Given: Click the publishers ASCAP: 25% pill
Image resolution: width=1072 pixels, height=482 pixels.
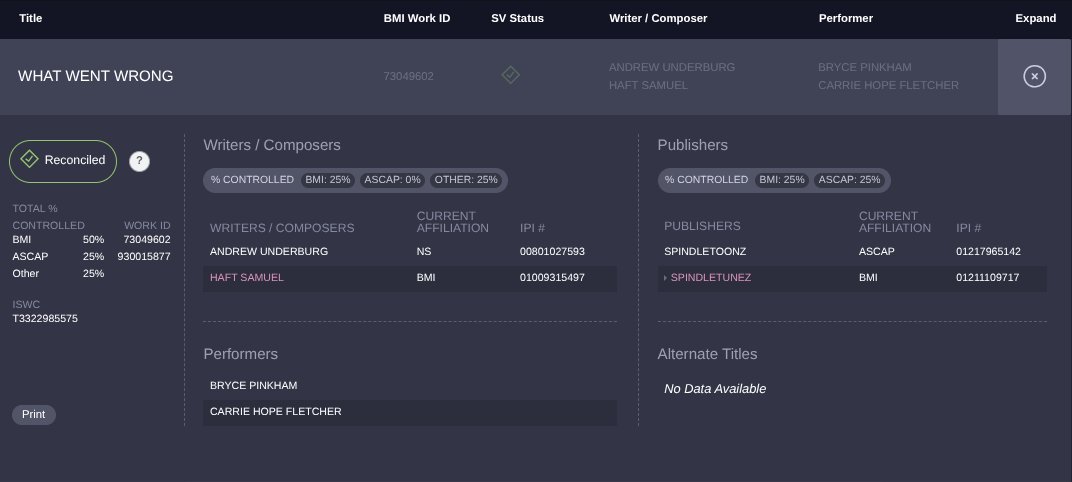Looking at the screenshot, I should pyautogui.click(x=850, y=180).
